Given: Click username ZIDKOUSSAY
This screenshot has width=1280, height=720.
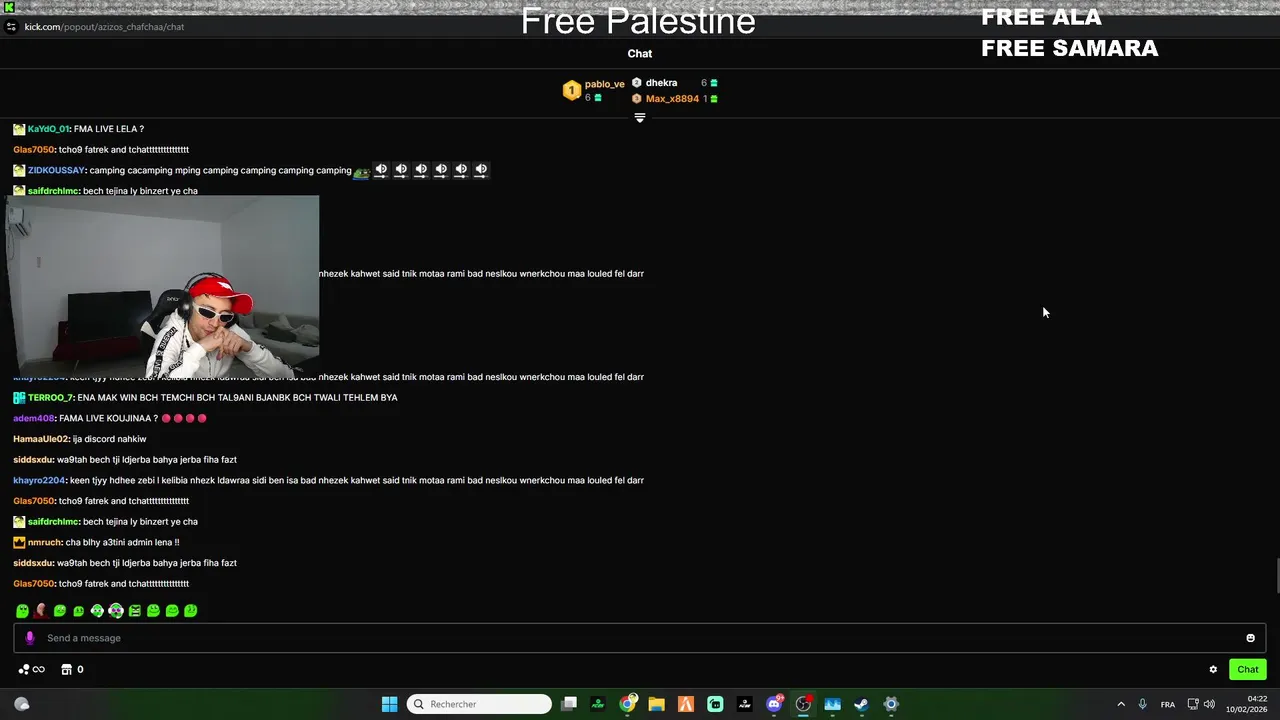Looking at the screenshot, I should [56, 171].
